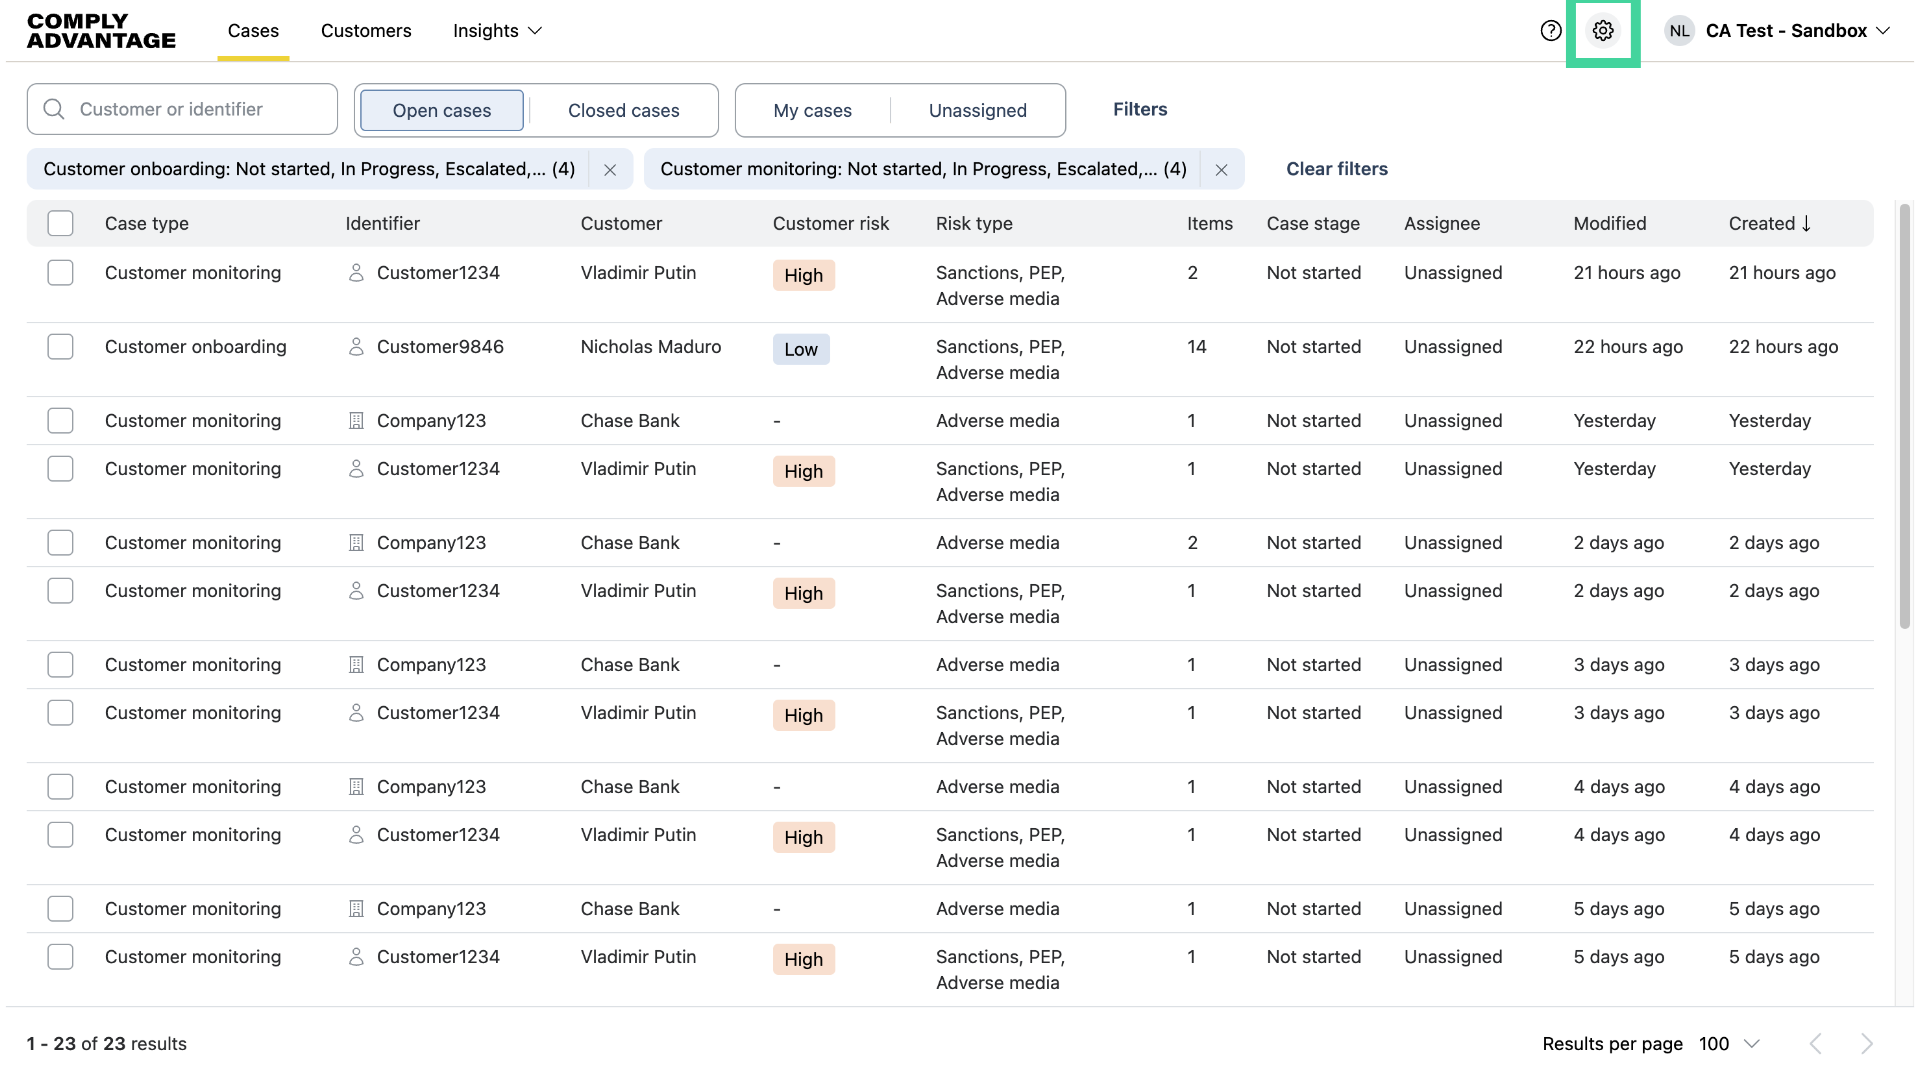1920x1080 pixels.
Task: Switch to the Customers tab
Action: (x=366, y=31)
